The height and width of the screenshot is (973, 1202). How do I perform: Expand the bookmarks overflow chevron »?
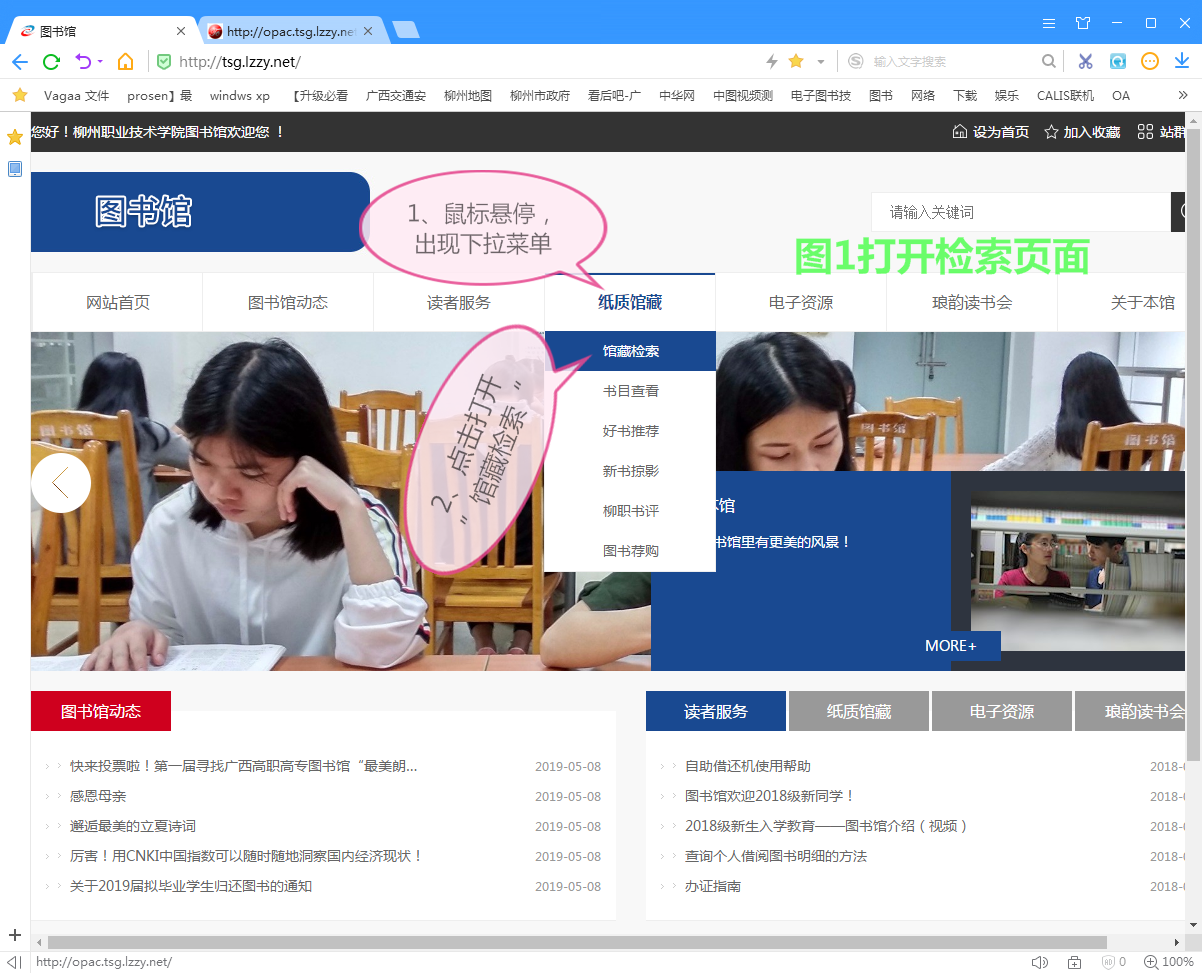coord(1182,95)
